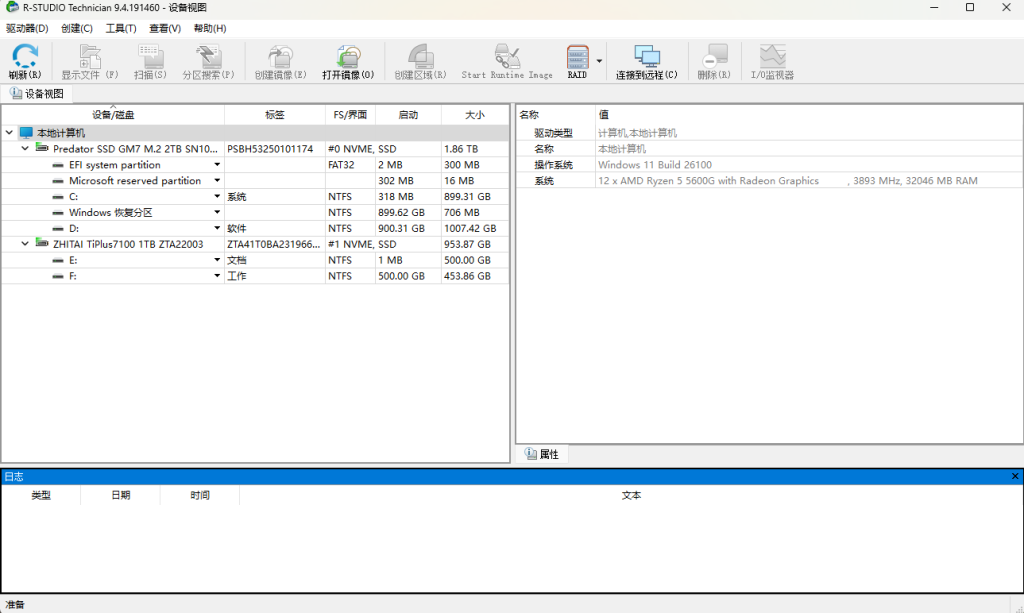Collapse the Predator SSD GM7 drive node
The height and width of the screenshot is (613, 1024).
[26, 148]
